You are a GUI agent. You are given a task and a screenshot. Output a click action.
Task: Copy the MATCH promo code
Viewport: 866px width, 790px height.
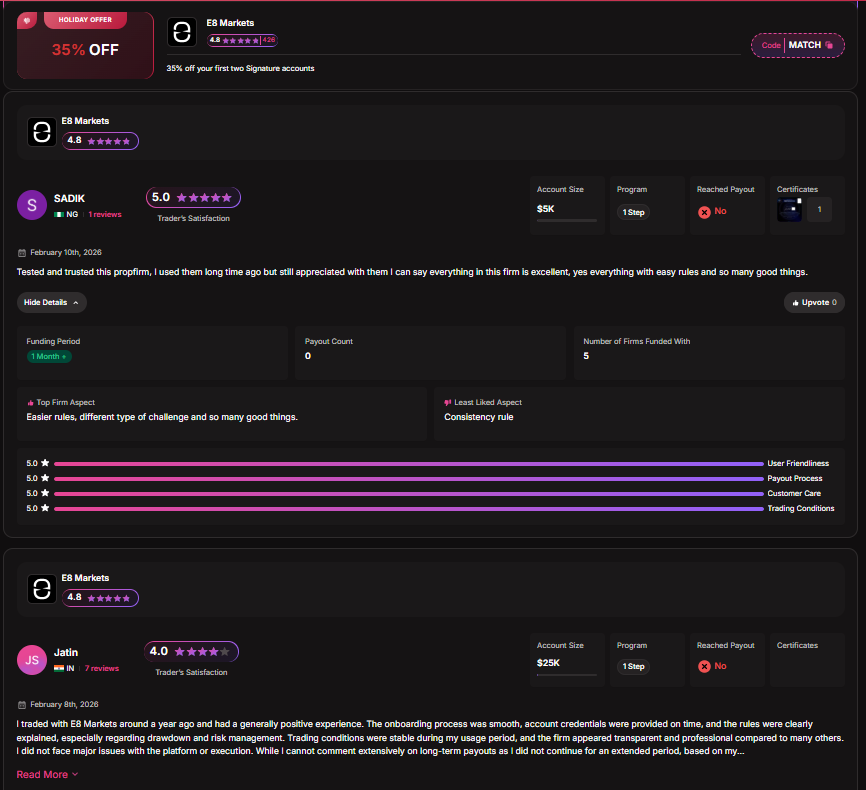[x=797, y=45]
